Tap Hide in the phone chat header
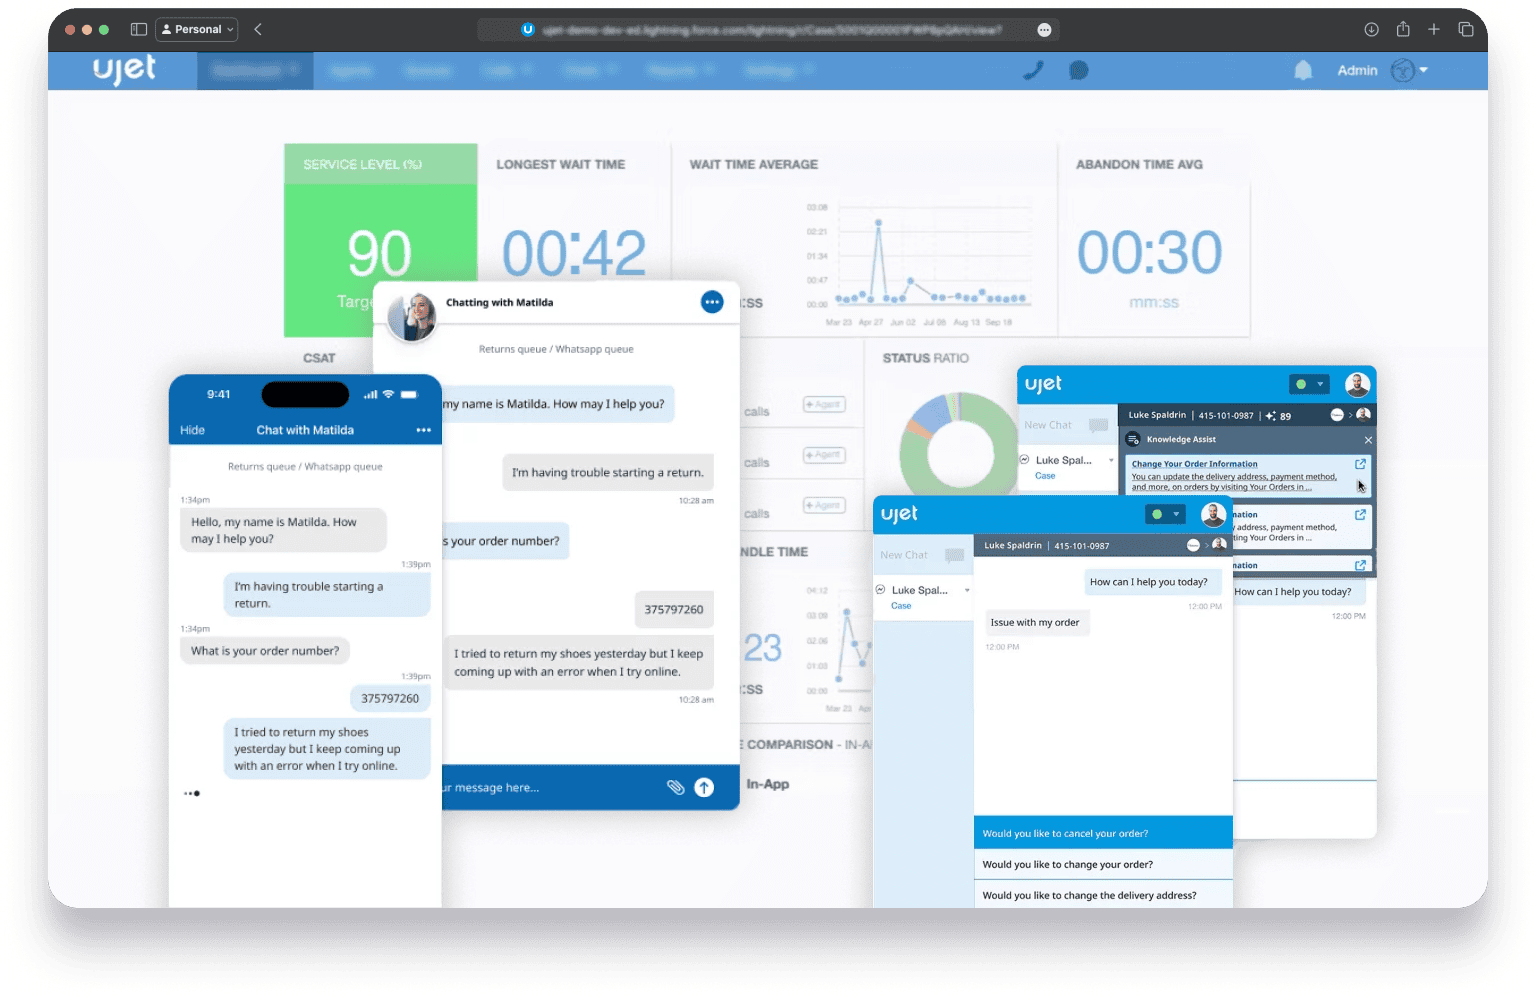This screenshot has height=996, width=1536. tap(192, 430)
